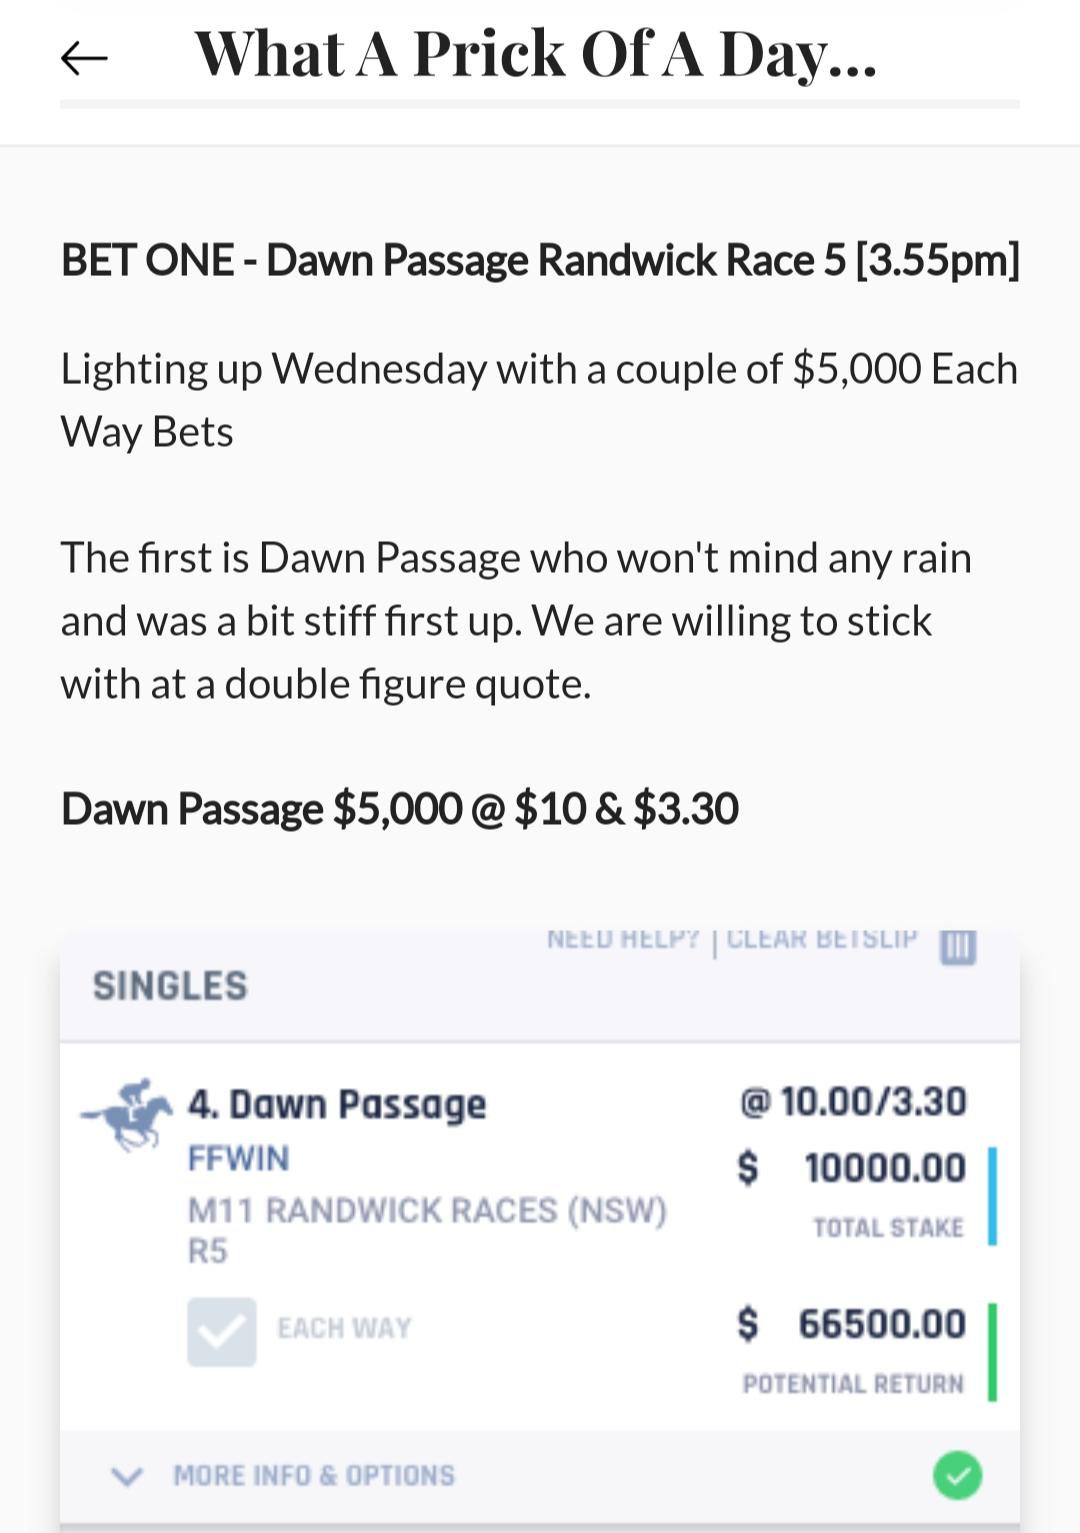1080x1533 pixels.
Task: Click the @ 10.00/3.30 odds
Action: [x=853, y=1101]
